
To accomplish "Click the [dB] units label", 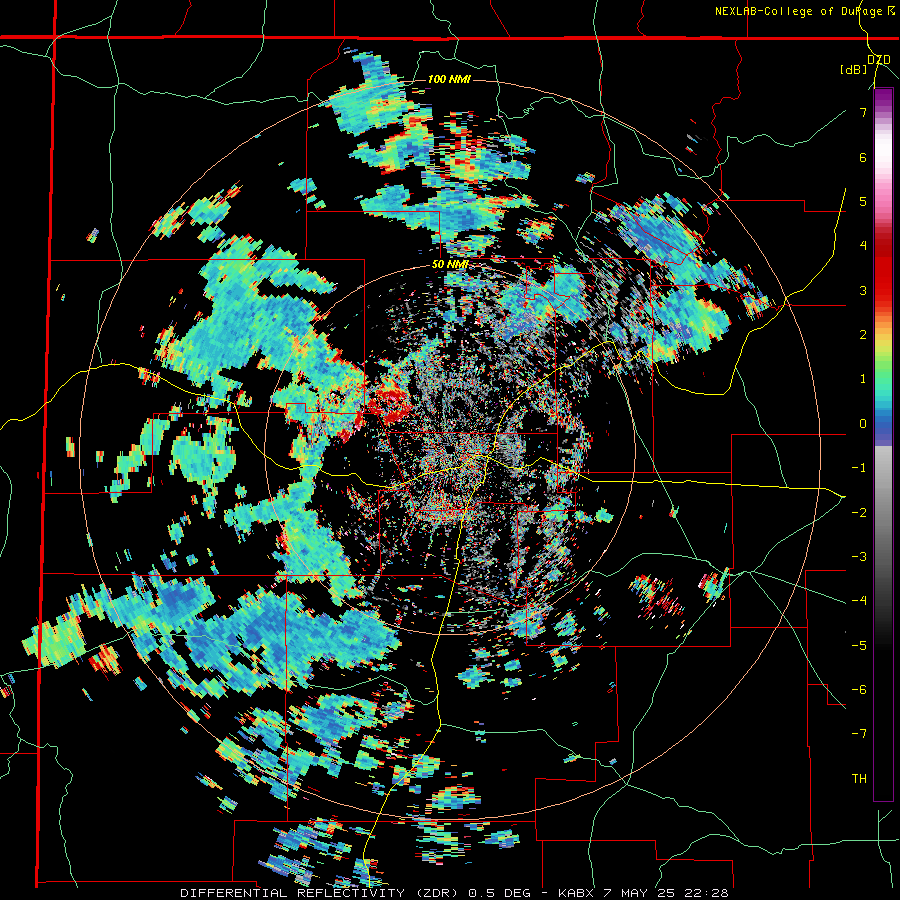I will [x=854, y=70].
